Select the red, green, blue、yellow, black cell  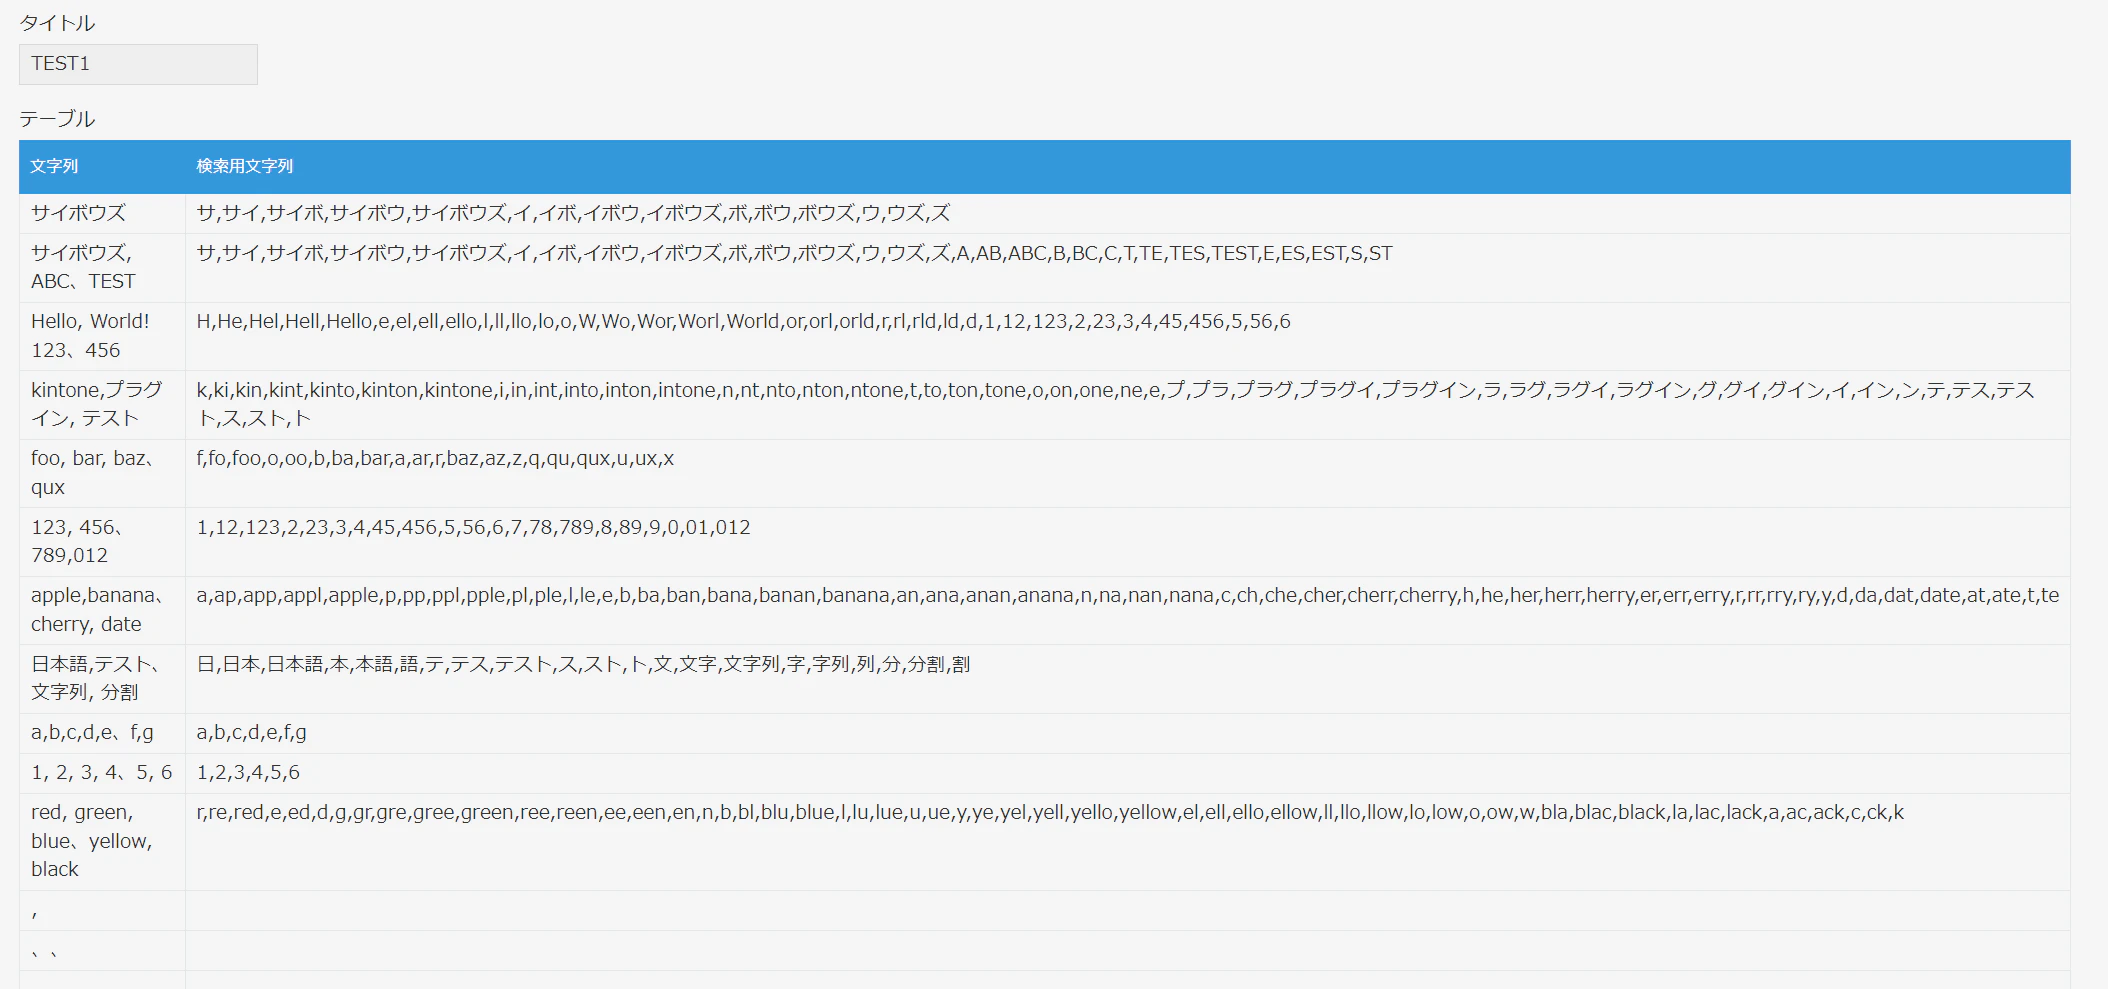click(102, 841)
